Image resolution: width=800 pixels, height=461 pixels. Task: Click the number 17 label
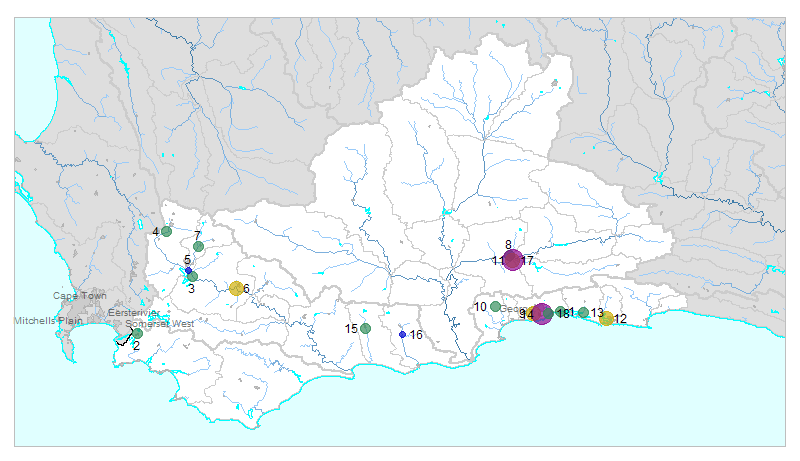click(528, 261)
